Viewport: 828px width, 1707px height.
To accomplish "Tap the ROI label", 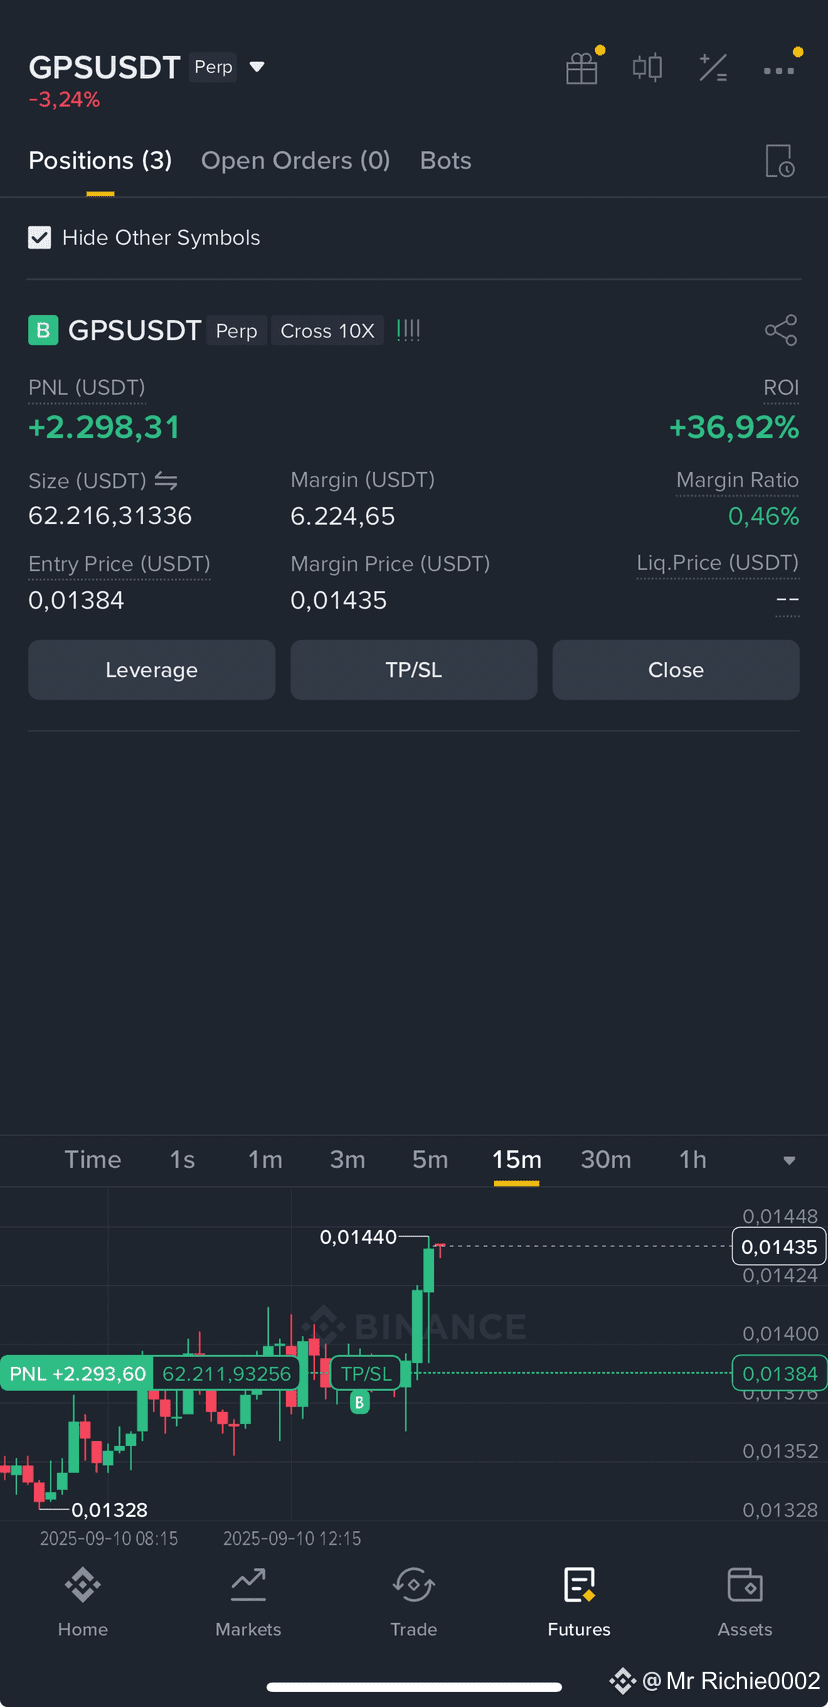I will coord(781,388).
